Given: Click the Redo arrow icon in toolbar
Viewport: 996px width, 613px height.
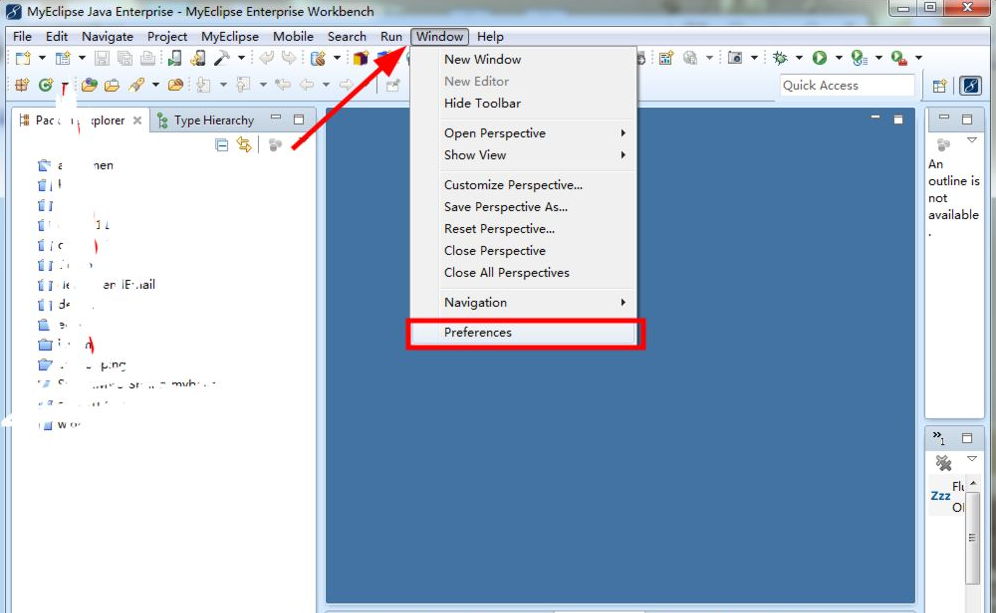Looking at the screenshot, I should [x=289, y=58].
